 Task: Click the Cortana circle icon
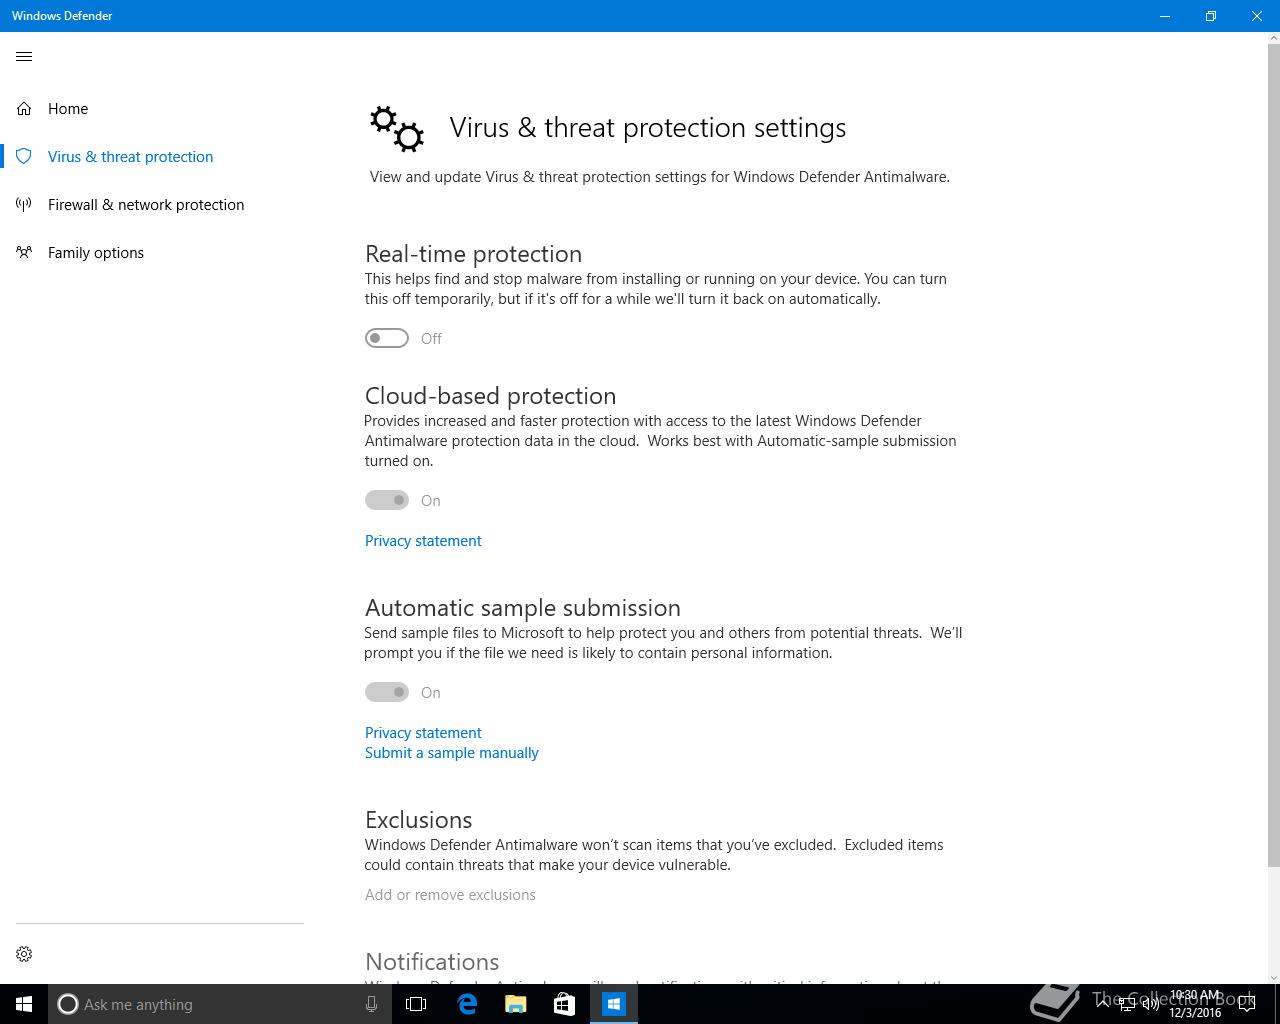pos(68,1004)
